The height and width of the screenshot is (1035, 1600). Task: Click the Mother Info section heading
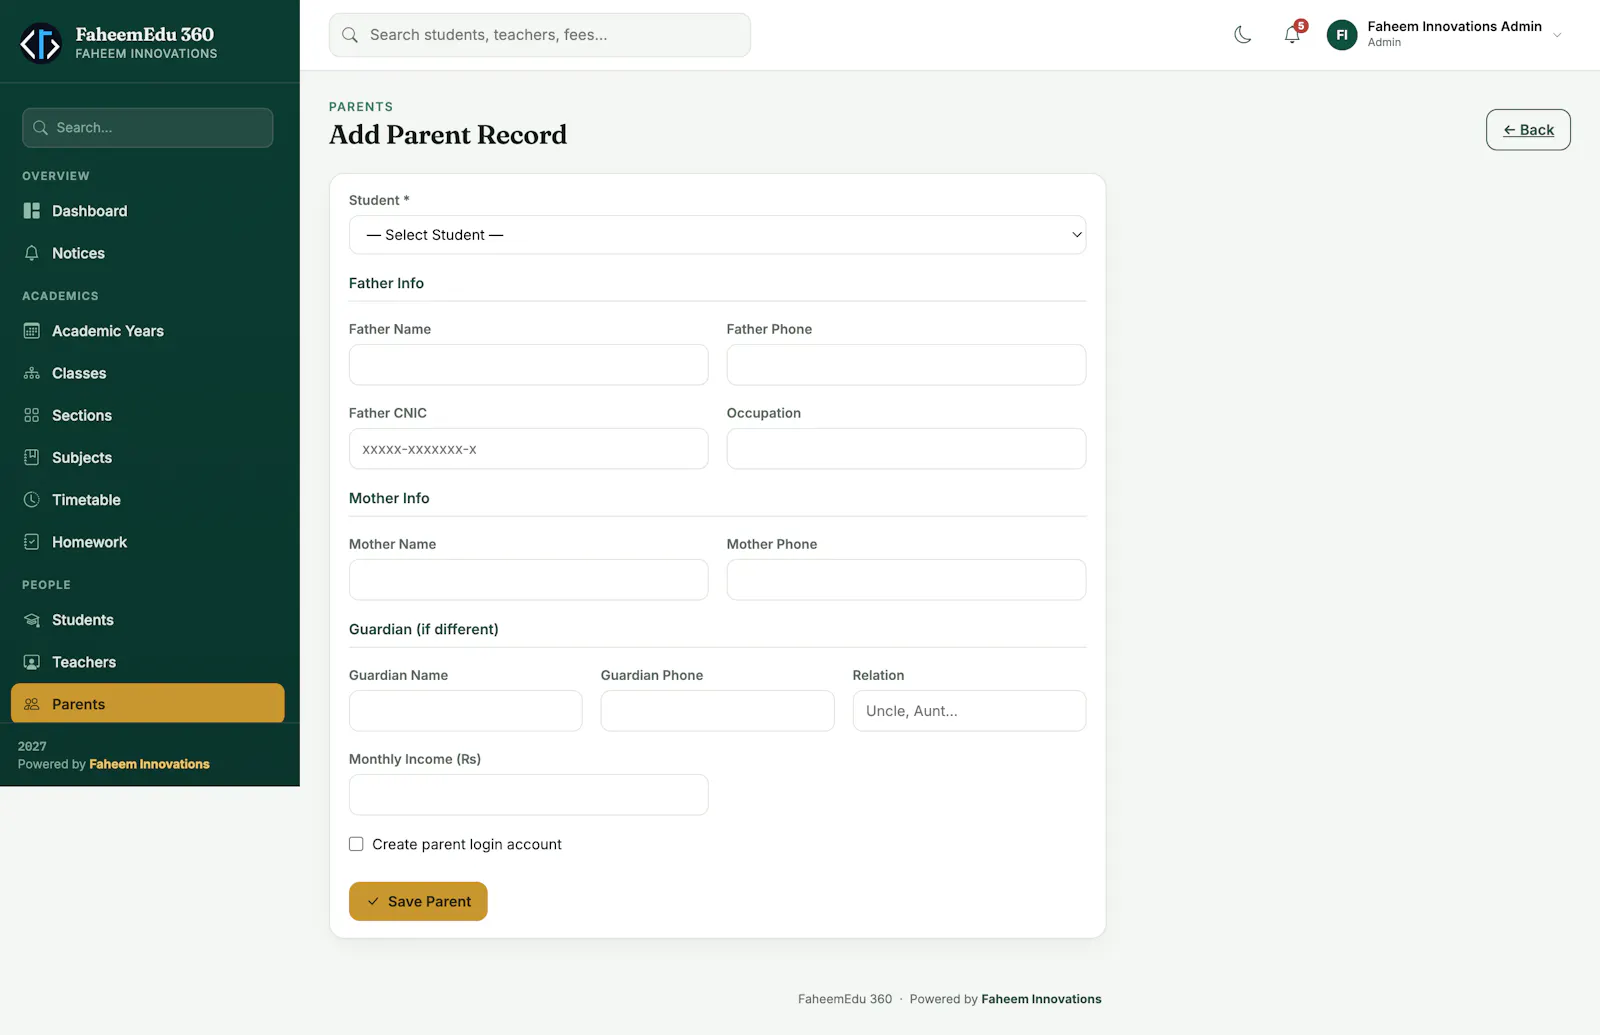coord(389,498)
